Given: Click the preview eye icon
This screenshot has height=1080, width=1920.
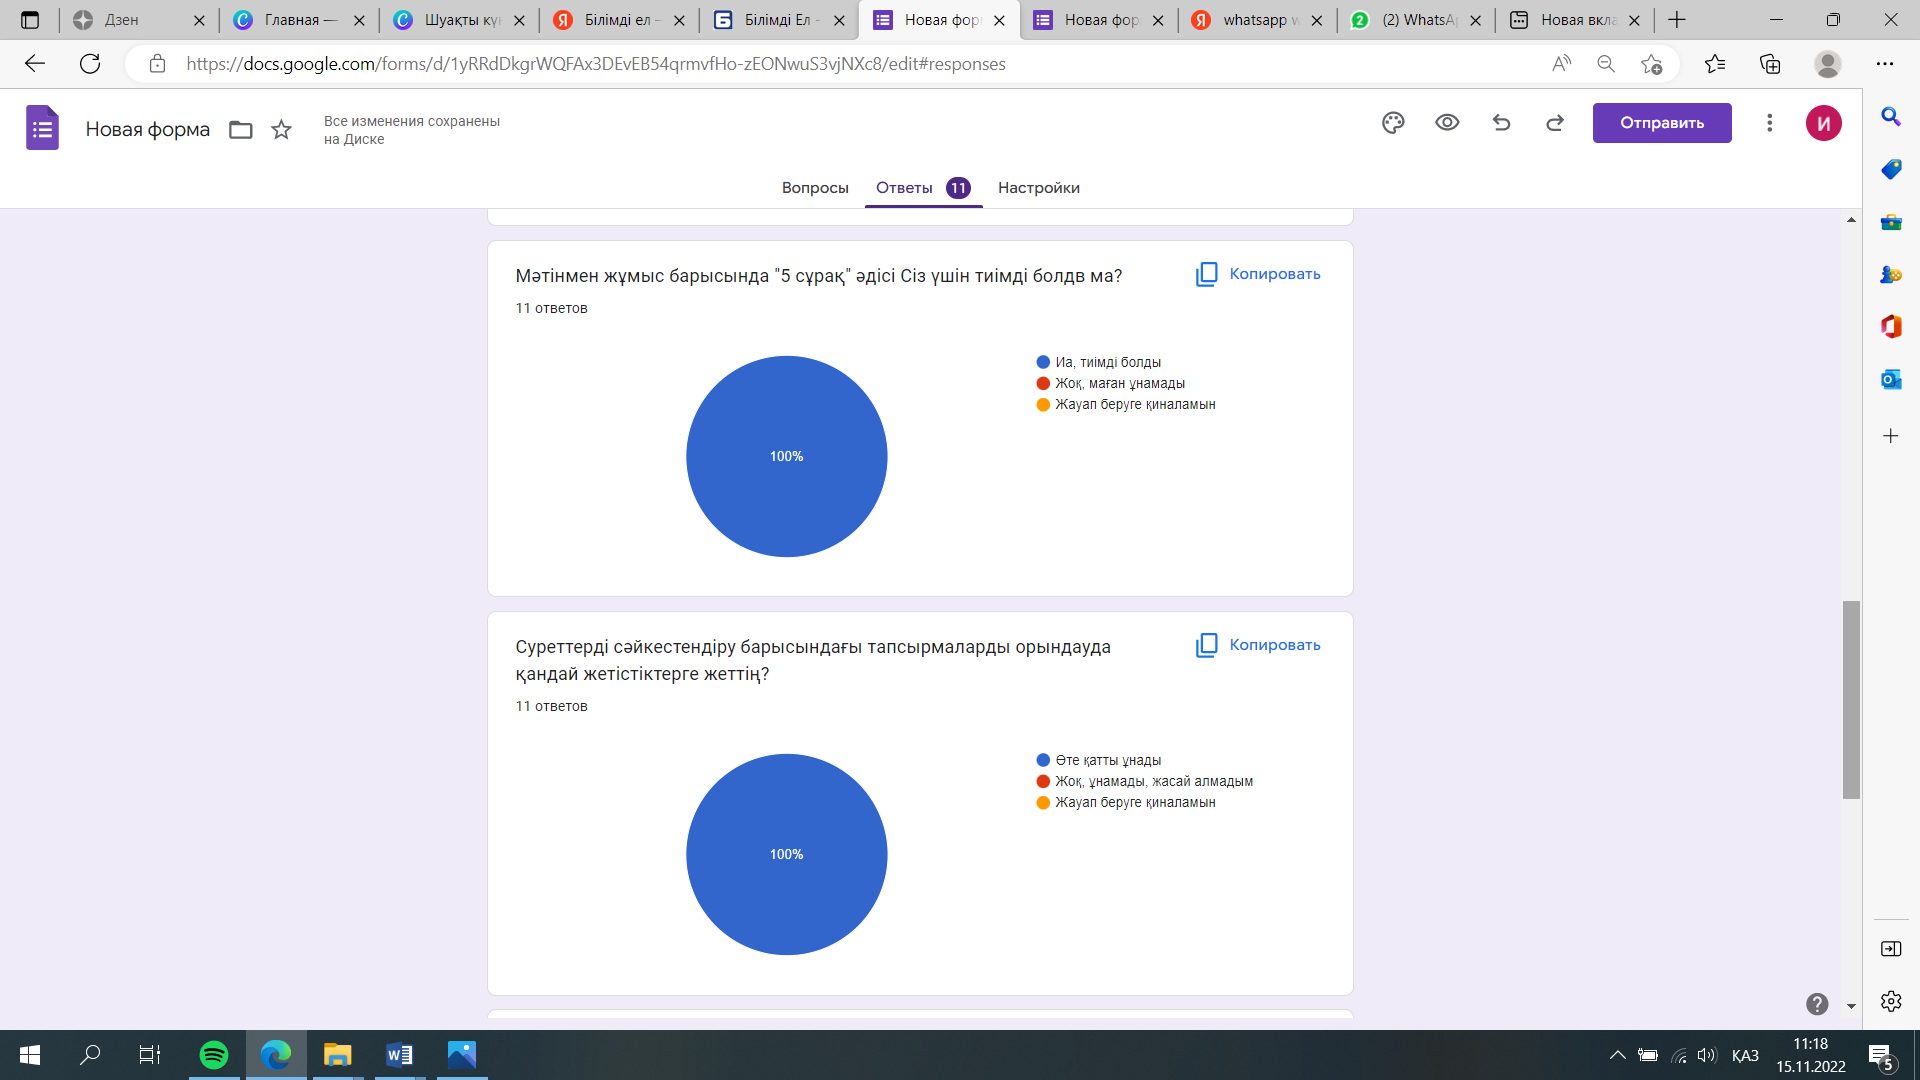Looking at the screenshot, I should click(1447, 123).
